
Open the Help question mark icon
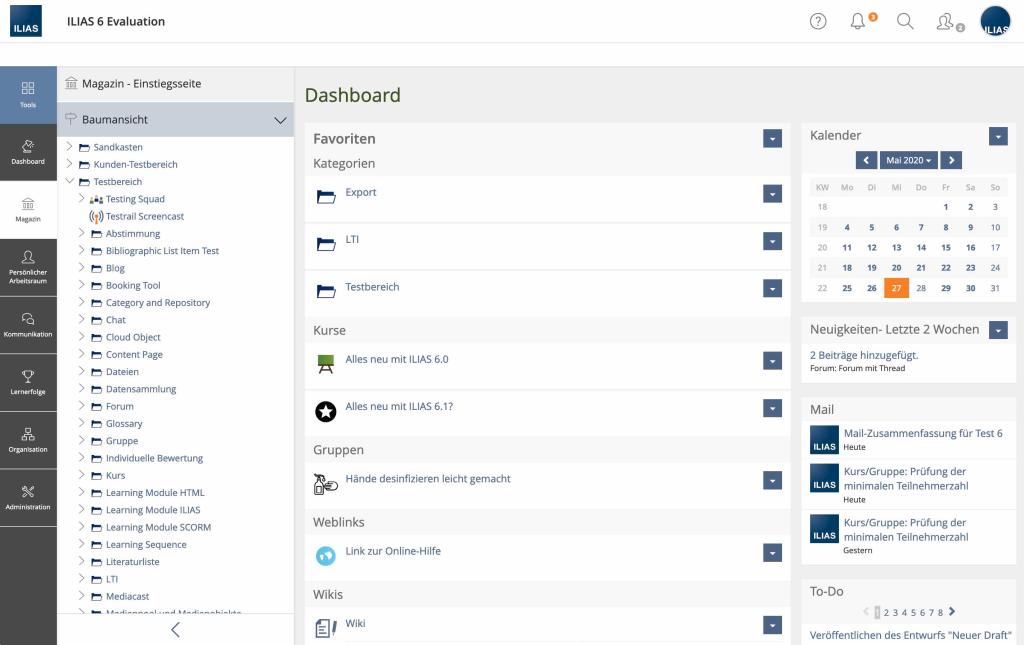[818, 21]
